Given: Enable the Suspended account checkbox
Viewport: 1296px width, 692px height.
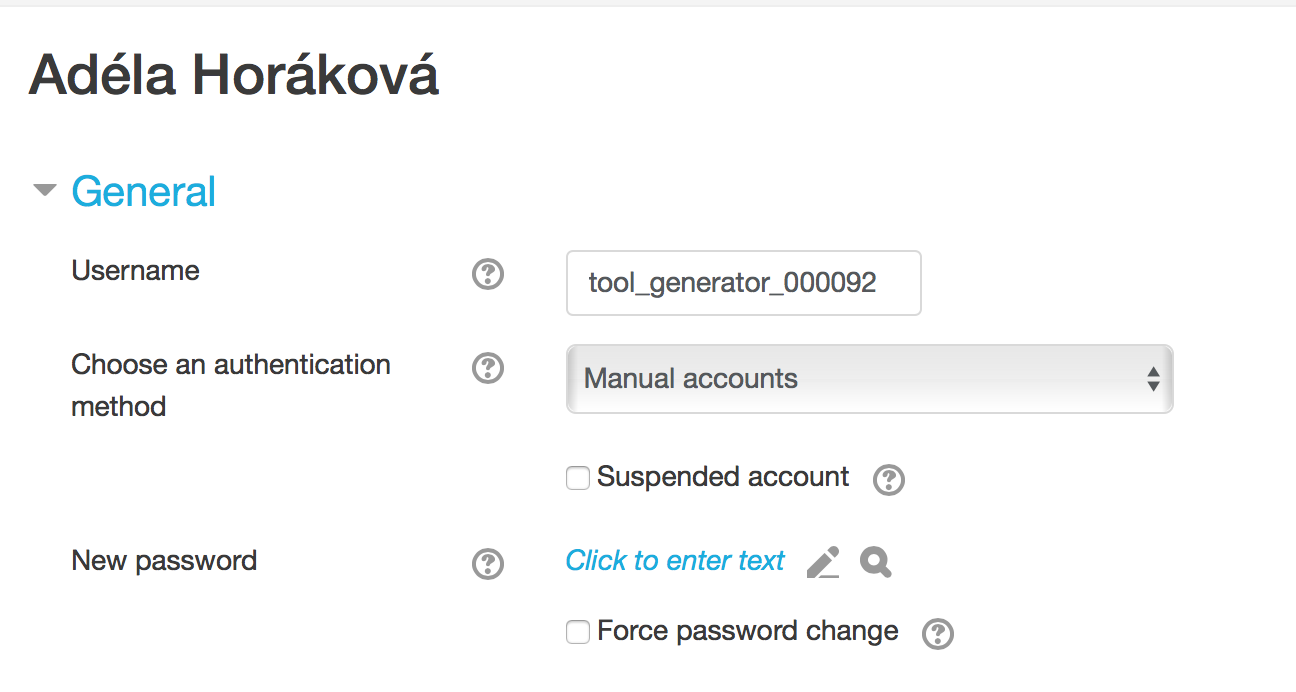Looking at the screenshot, I should coord(578,478).
